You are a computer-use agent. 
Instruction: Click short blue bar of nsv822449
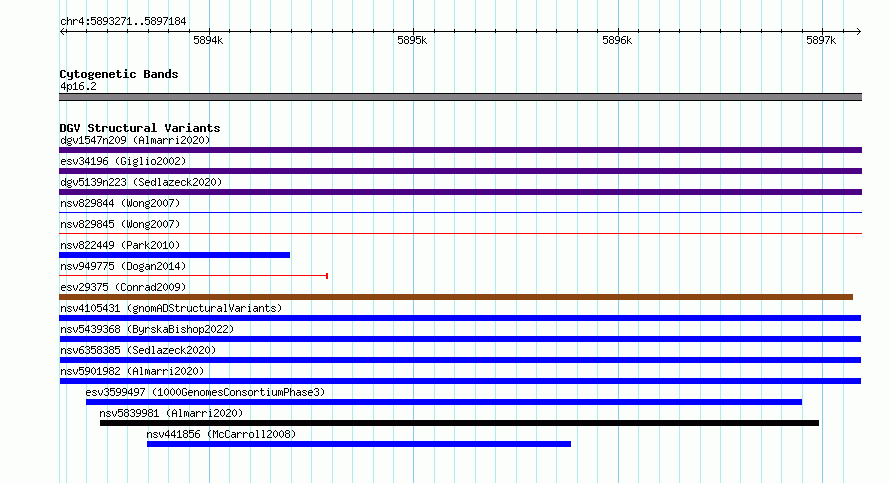click(x=174, y=255)
